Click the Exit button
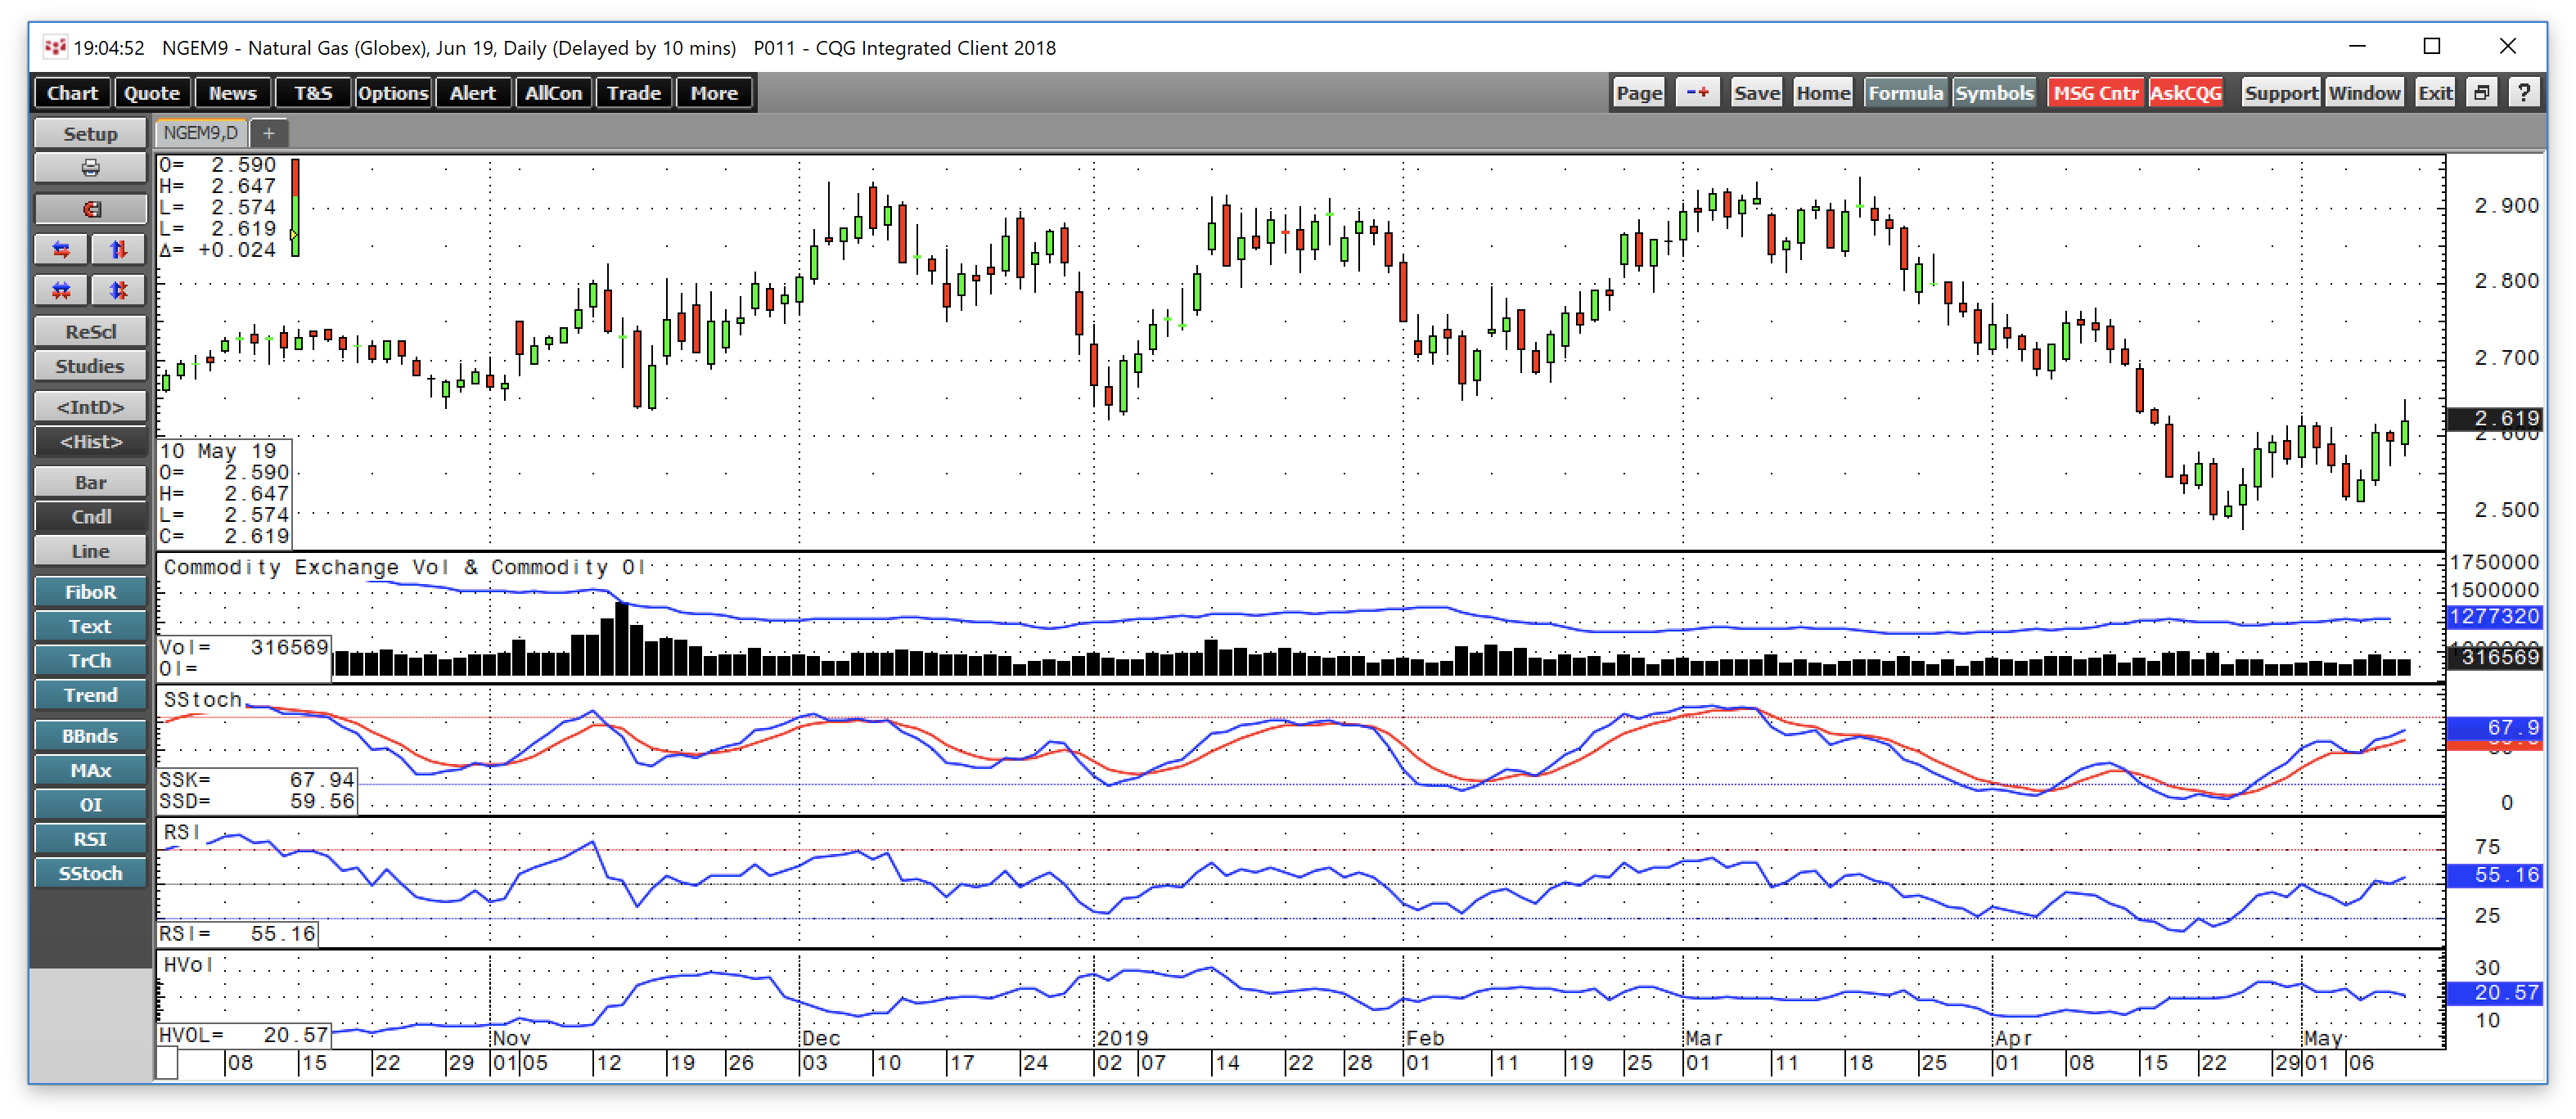 click(x=2435, y=93)
